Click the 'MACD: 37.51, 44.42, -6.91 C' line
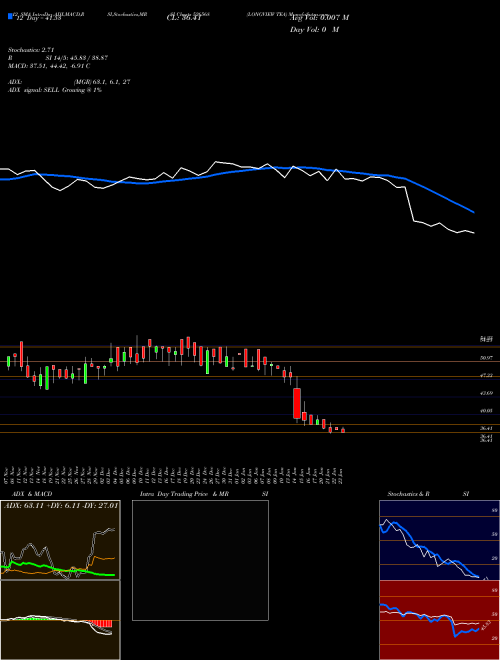 click(x=49, y=66)
